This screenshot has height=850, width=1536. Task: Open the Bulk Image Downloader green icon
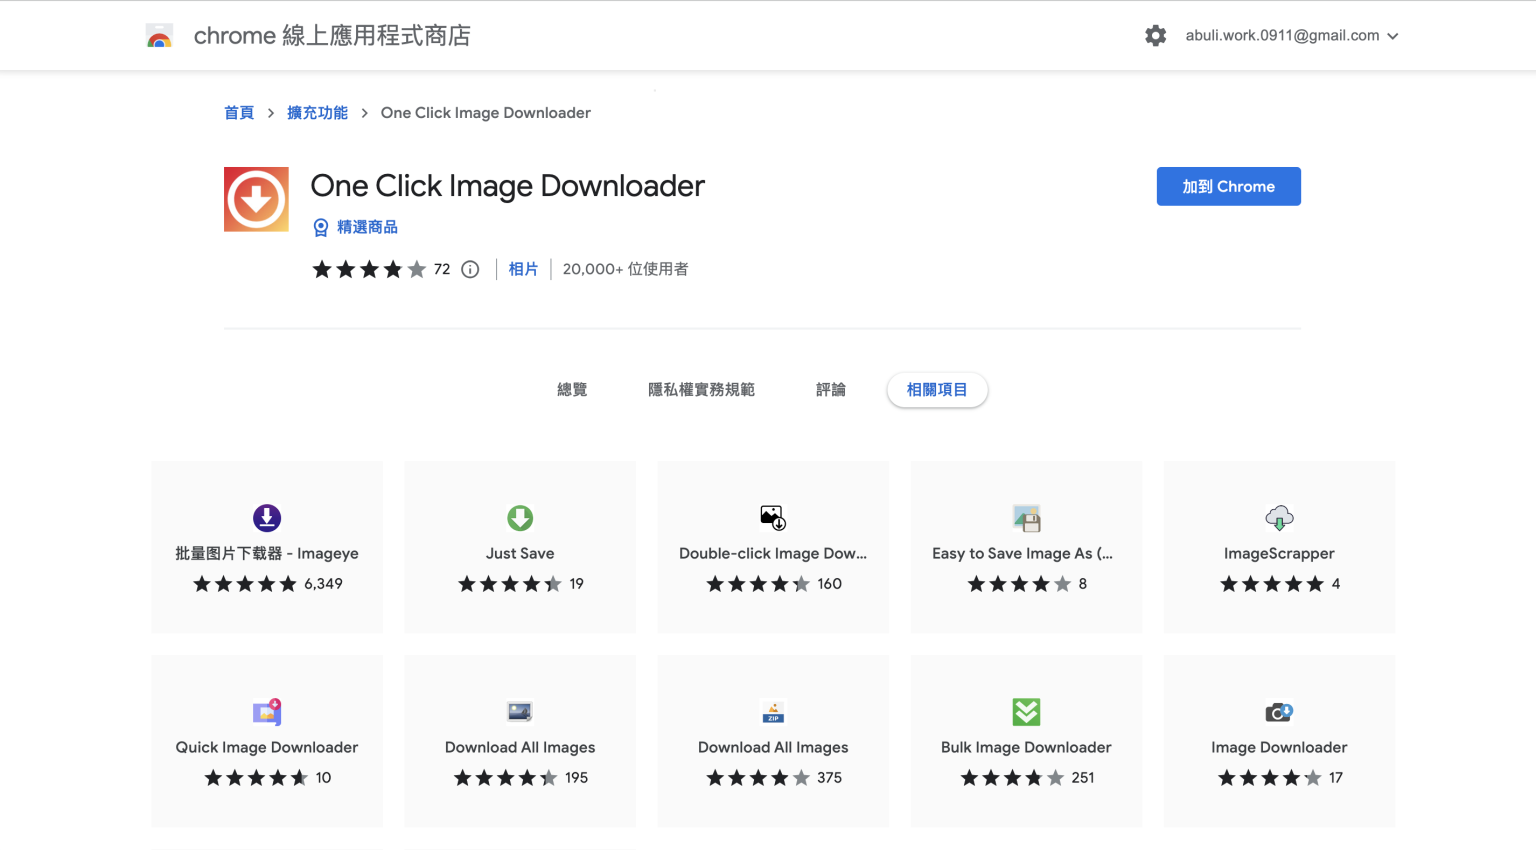[1026, 712]
